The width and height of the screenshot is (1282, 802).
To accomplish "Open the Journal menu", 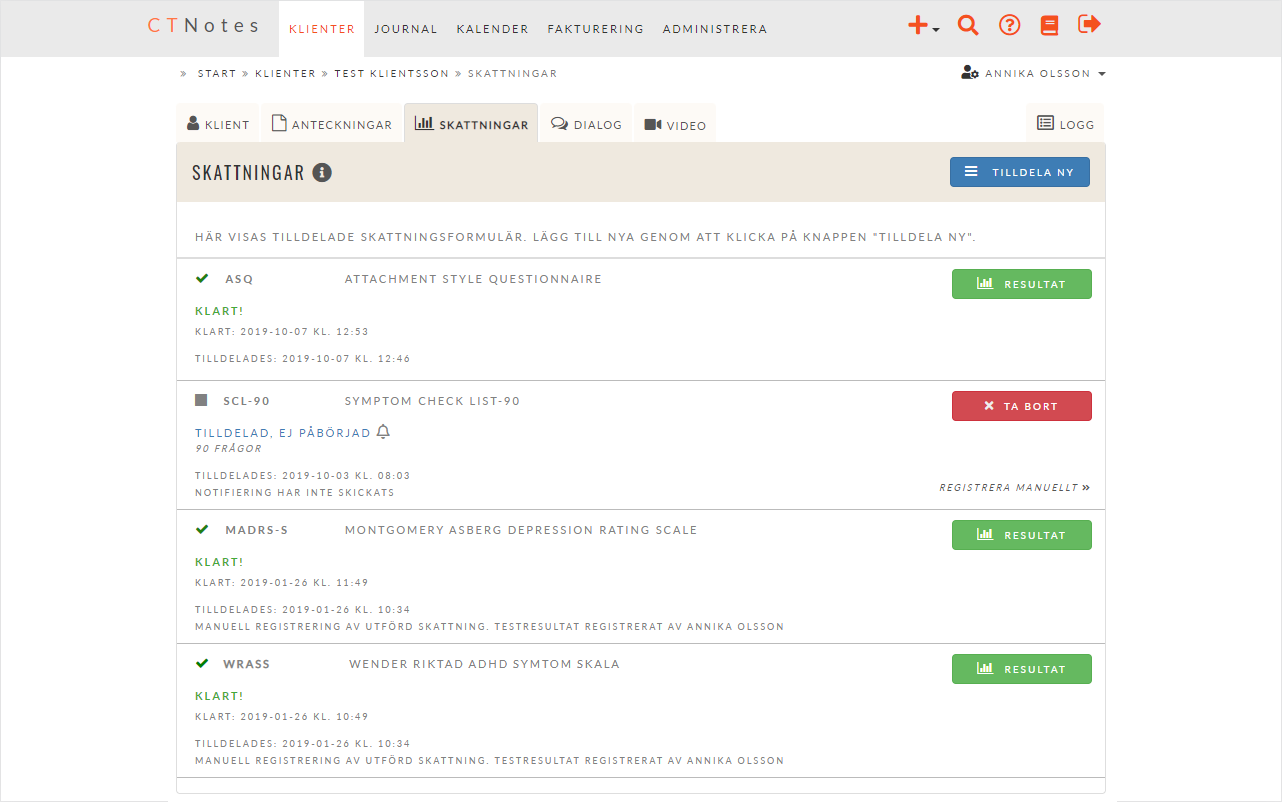I will click(x=406, y=29).
